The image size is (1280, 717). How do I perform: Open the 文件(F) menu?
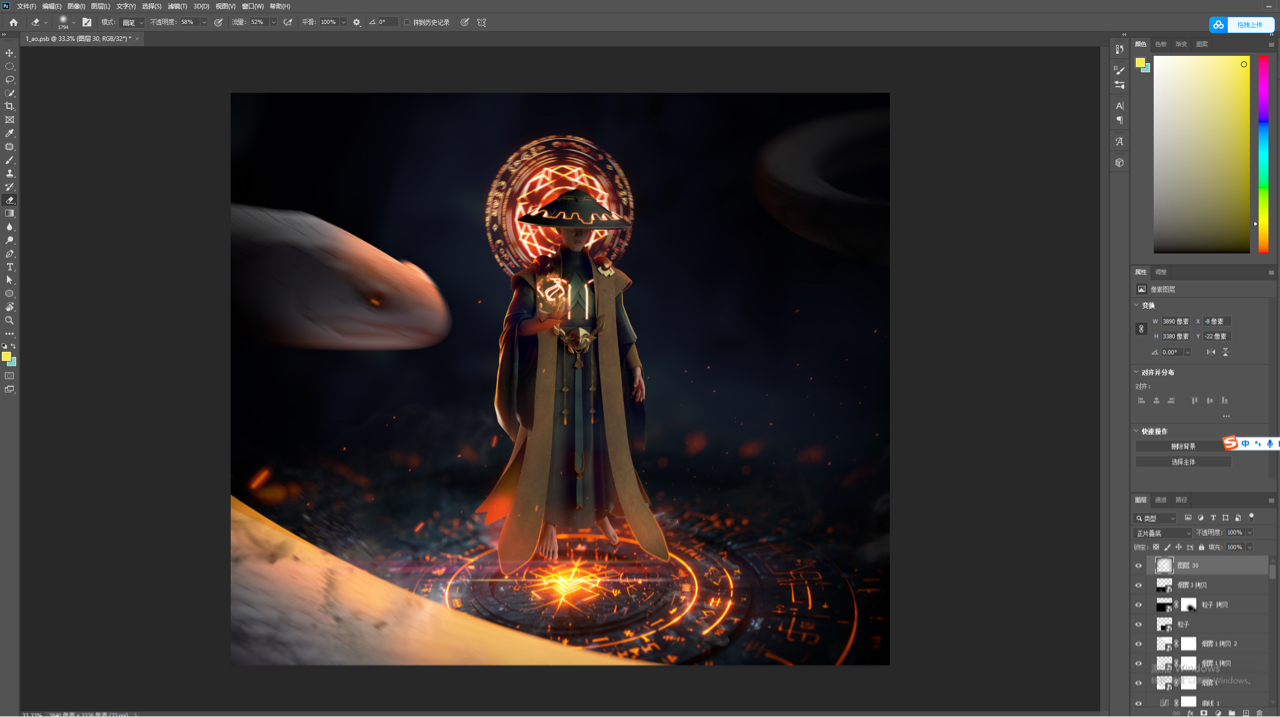tap(26, 6)
